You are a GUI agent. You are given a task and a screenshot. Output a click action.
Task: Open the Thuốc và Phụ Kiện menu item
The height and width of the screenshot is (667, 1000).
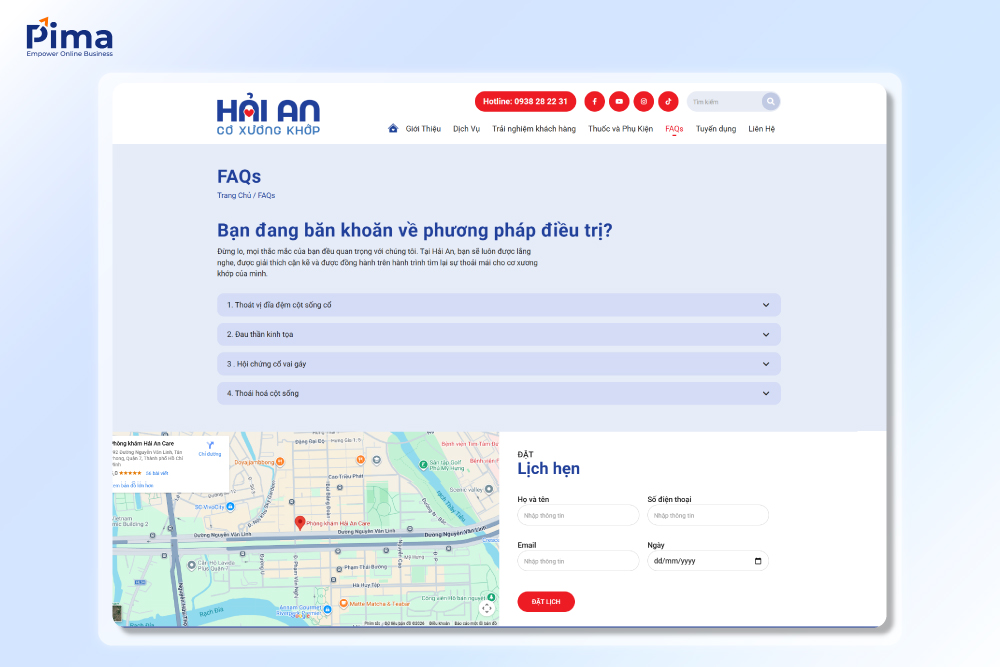click(x=621, y=128)
